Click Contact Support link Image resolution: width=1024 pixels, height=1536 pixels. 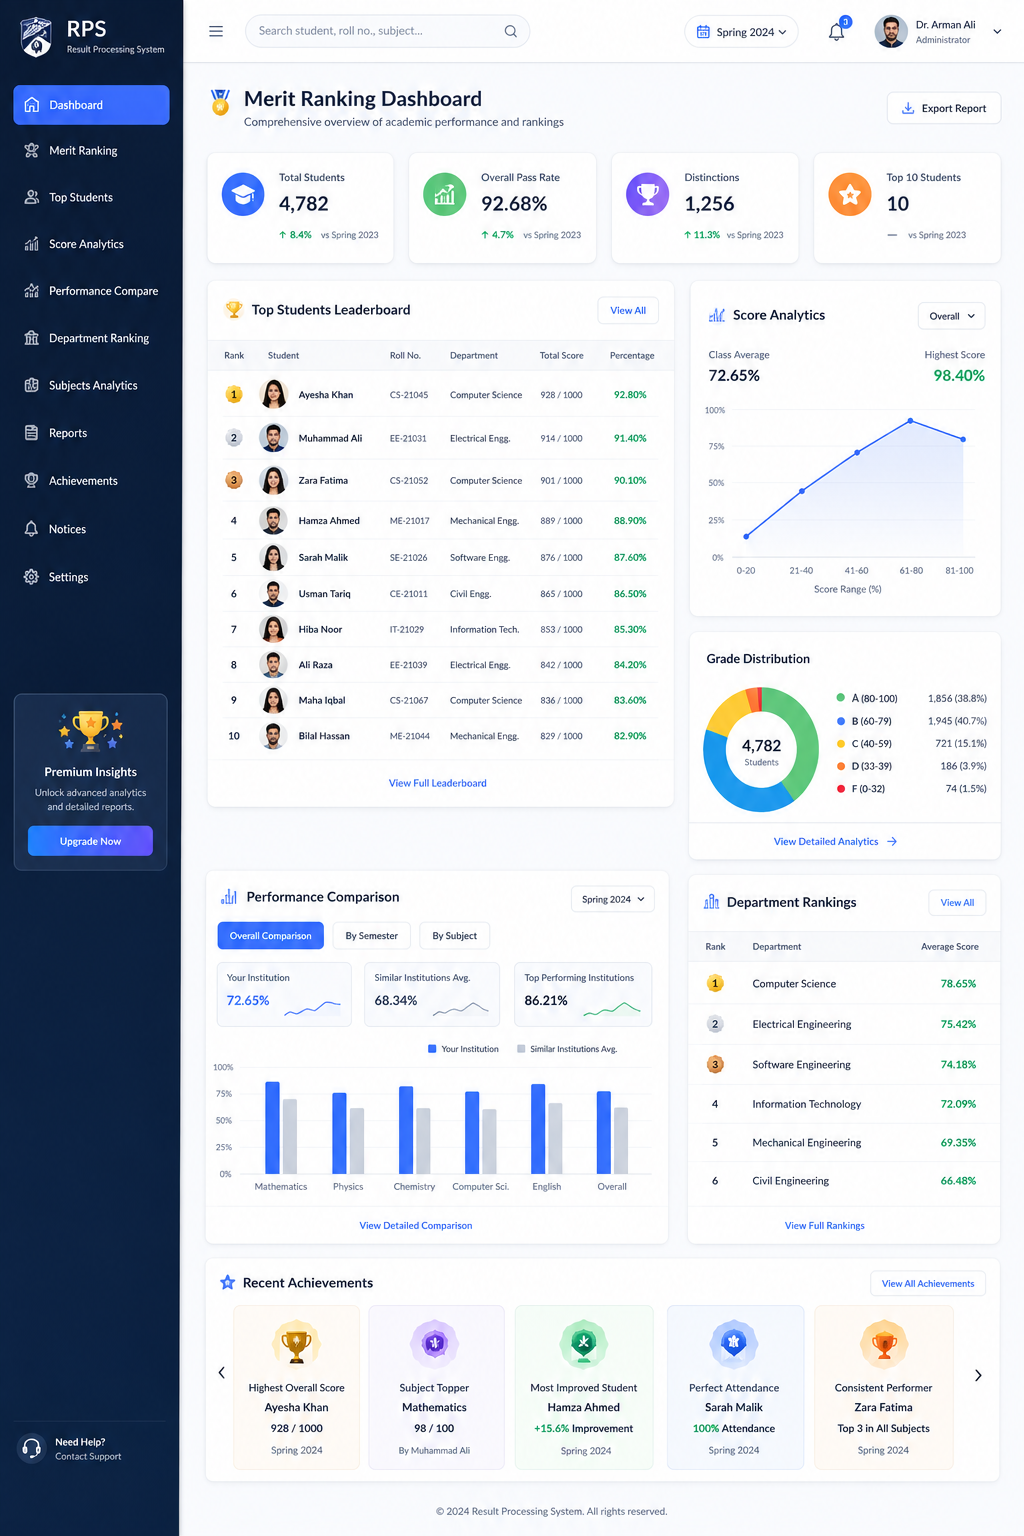[88, 1457]
